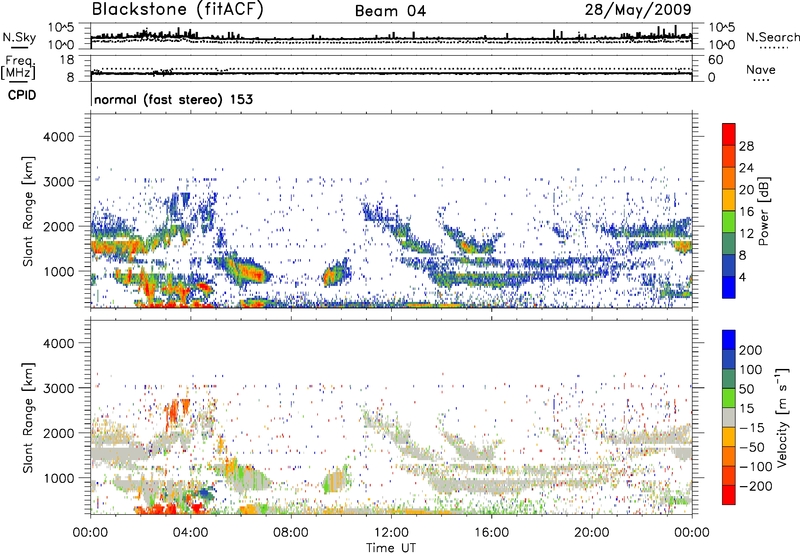This screenshot has width=800, height=554.
Task: Click the '18' frequency axis value
Action: tap(67, 60)
